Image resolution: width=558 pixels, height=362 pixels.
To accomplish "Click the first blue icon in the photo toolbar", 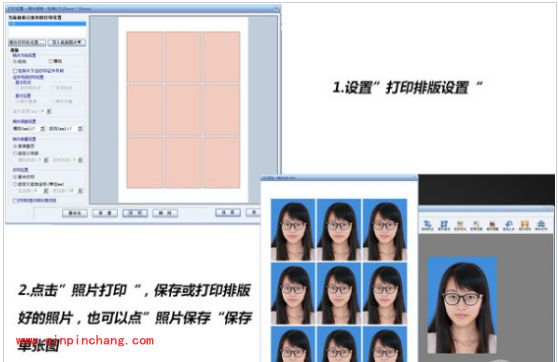I will coord(427,225).
